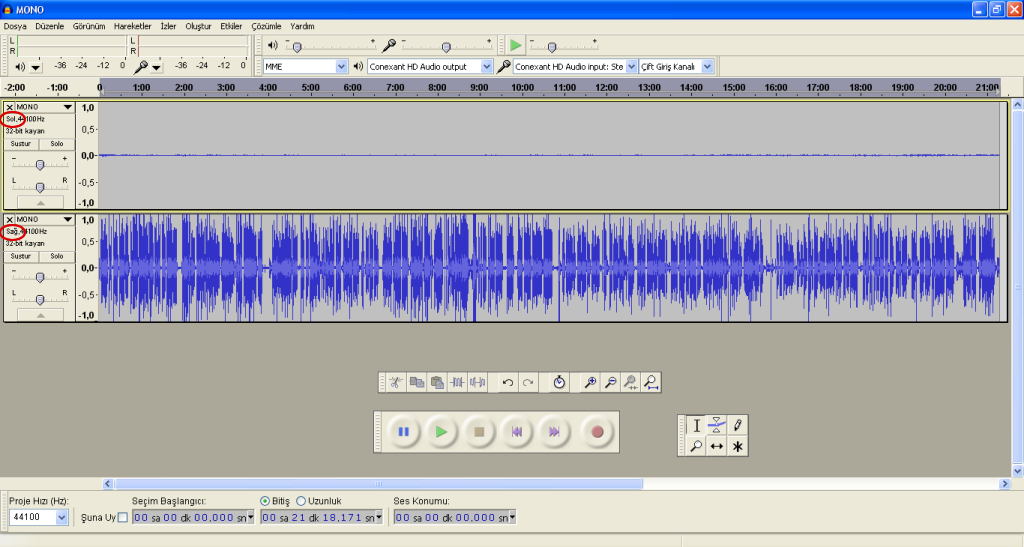Click the Silence audio icon
Image resolution: width=1024 pixels, height=547 pixels.
pos(478,383)
